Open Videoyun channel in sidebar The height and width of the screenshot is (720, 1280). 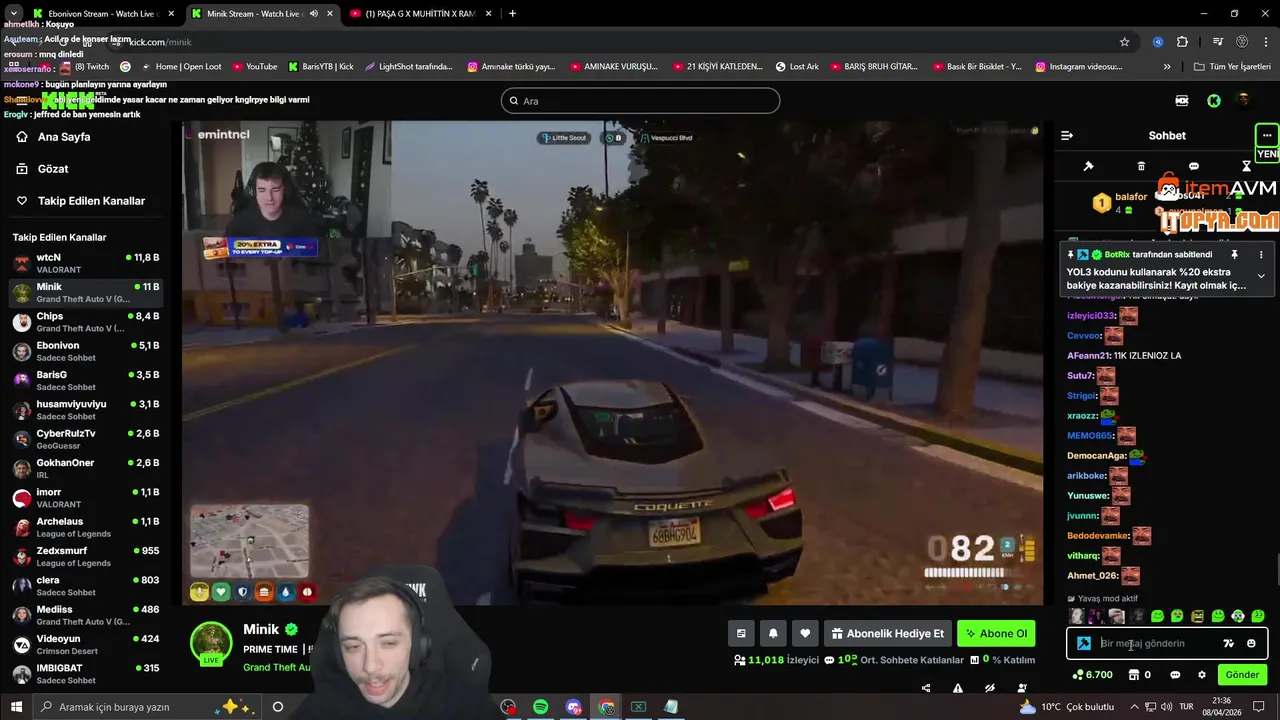[85, 645]
